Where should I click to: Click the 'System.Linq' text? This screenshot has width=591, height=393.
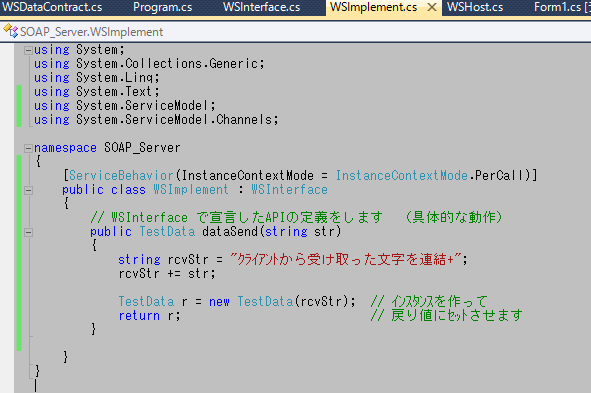(115, 78)
